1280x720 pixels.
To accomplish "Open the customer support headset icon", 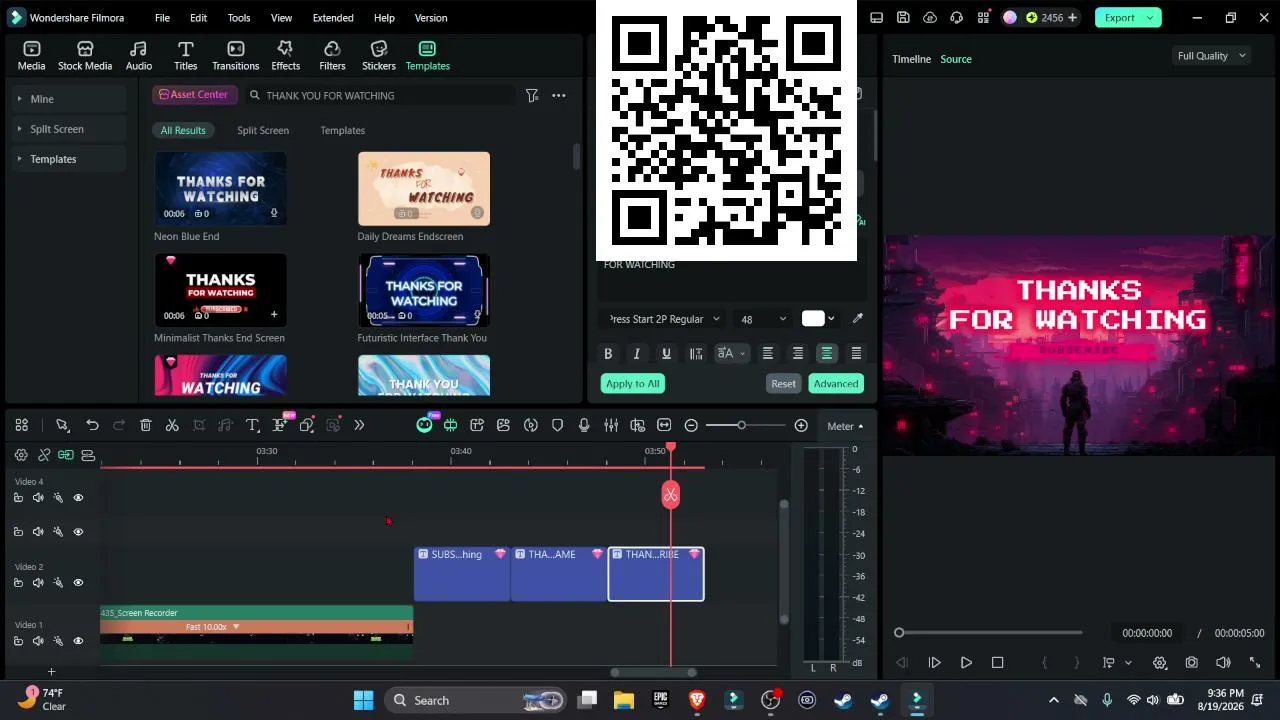I will [x=957, y=18].
